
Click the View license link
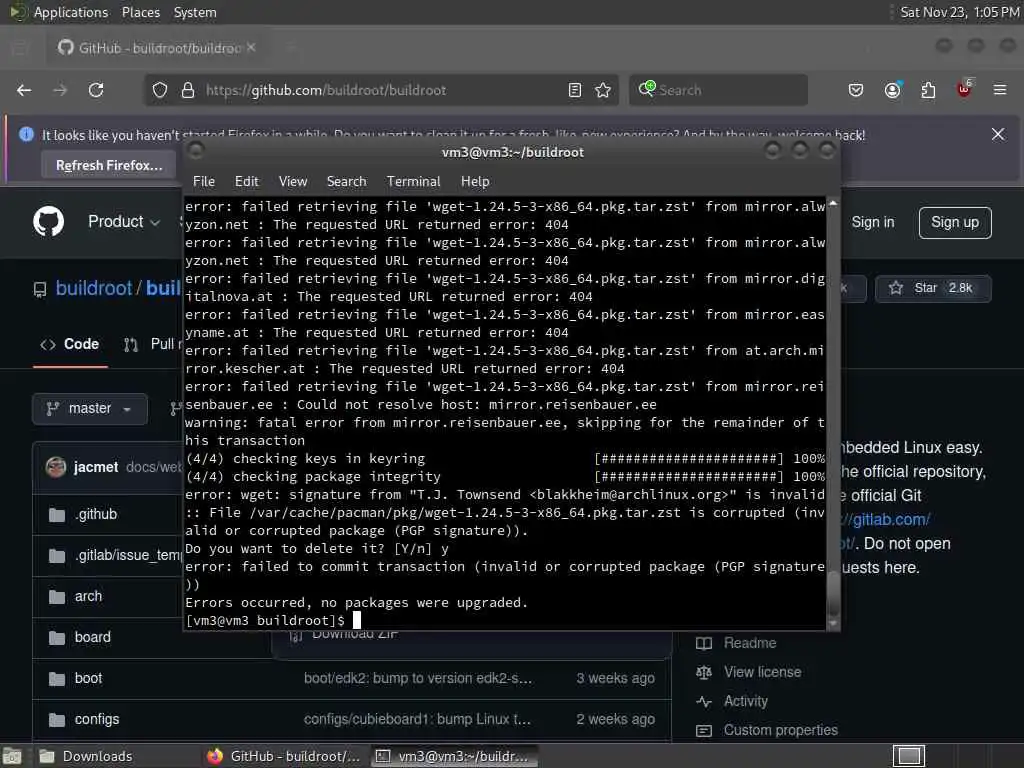pos(762,672)
